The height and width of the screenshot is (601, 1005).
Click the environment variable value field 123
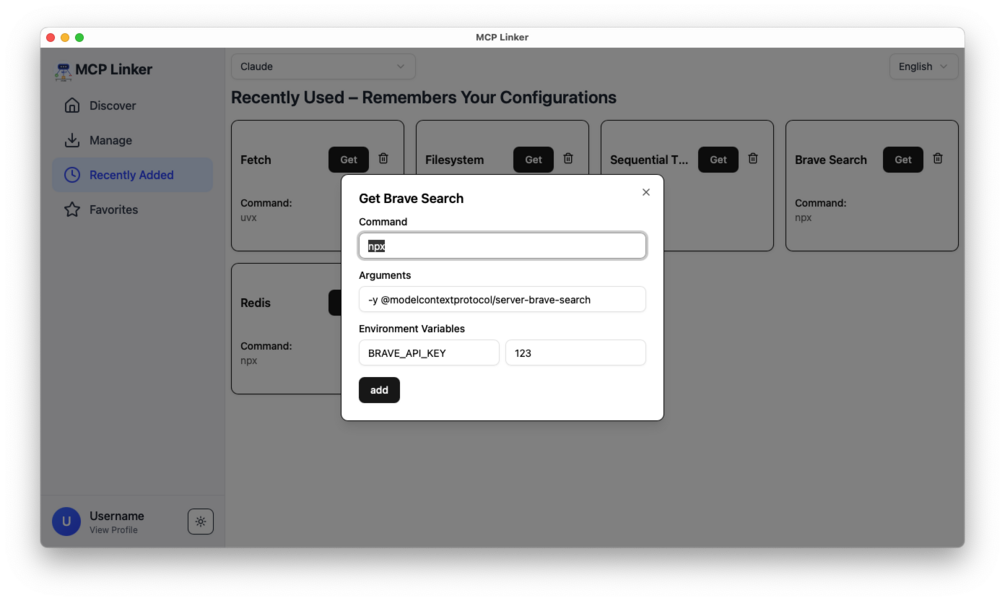[576, 353]
